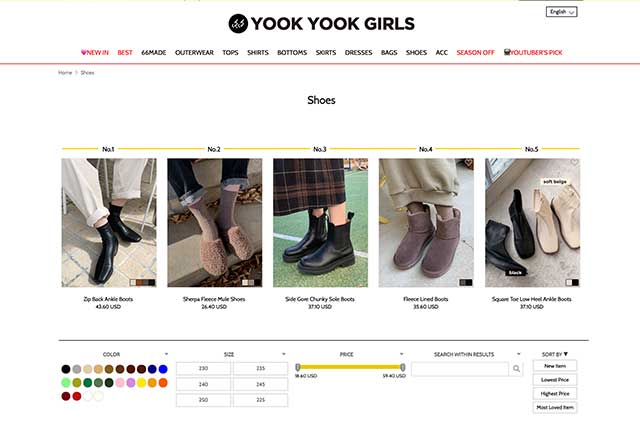The image size is (640, 427).
Task: Click the Yook Yook Girls logo icon
Action: click(x=238, y=24)
